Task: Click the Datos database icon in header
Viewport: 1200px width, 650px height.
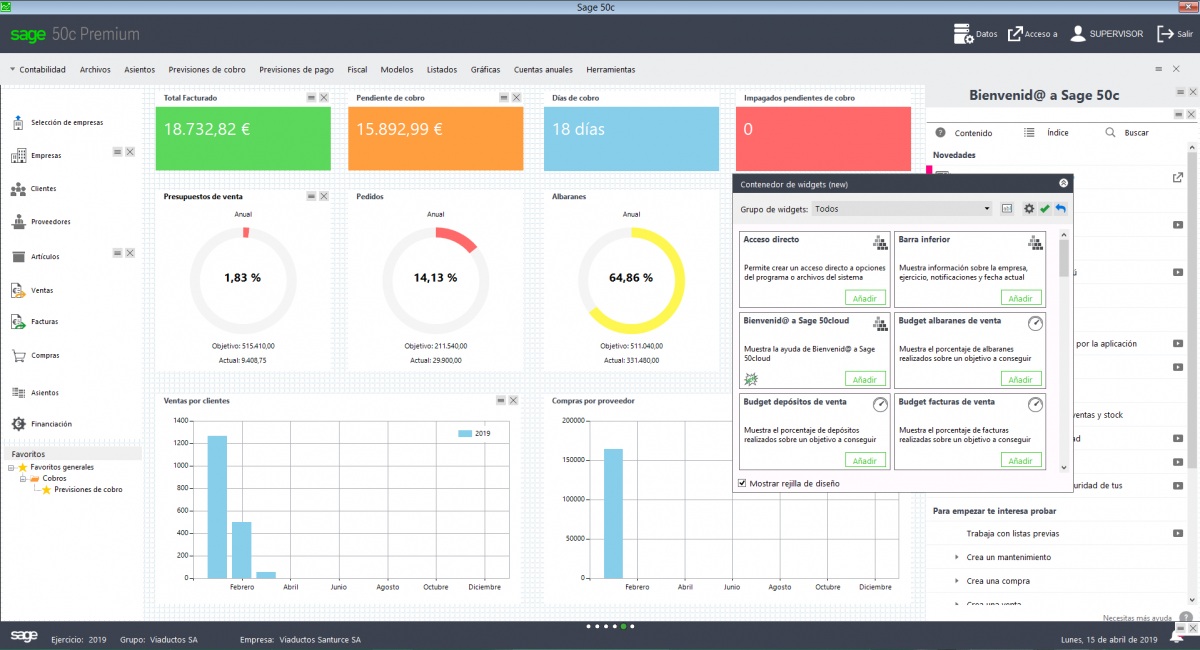Action: coord(963,34)
